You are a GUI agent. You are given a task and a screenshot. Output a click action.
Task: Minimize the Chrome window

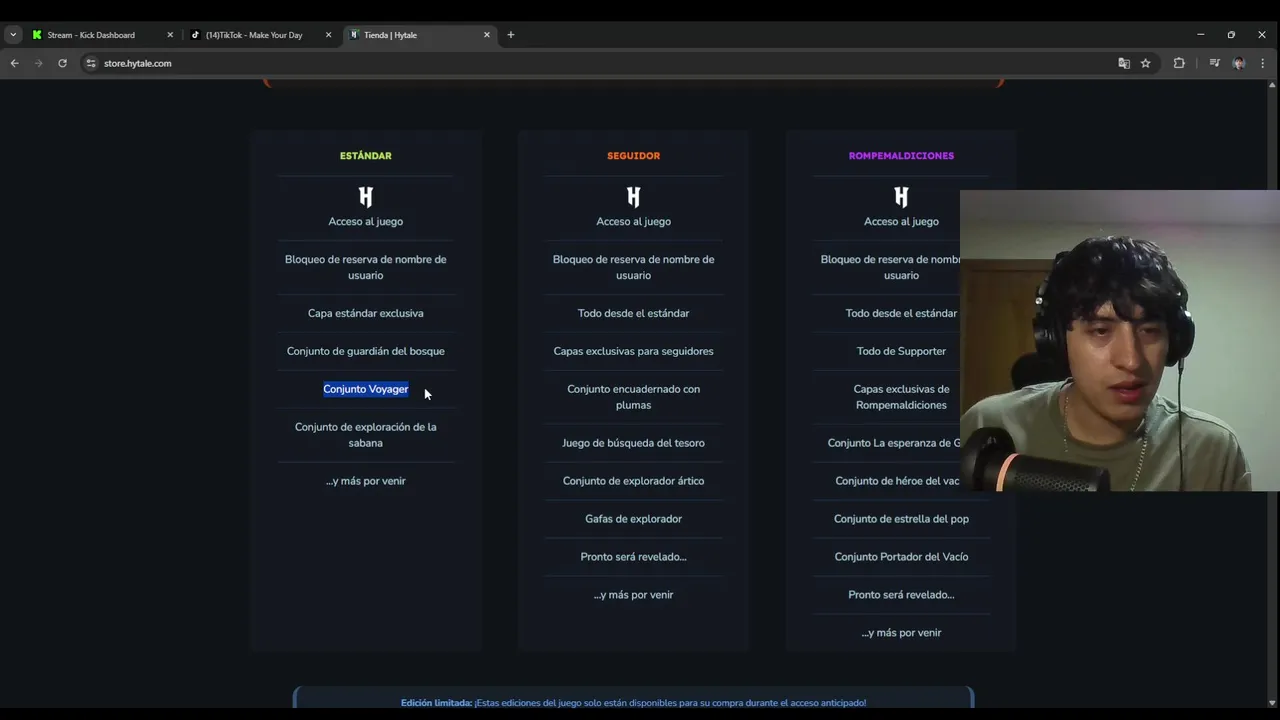point(1200,35)
